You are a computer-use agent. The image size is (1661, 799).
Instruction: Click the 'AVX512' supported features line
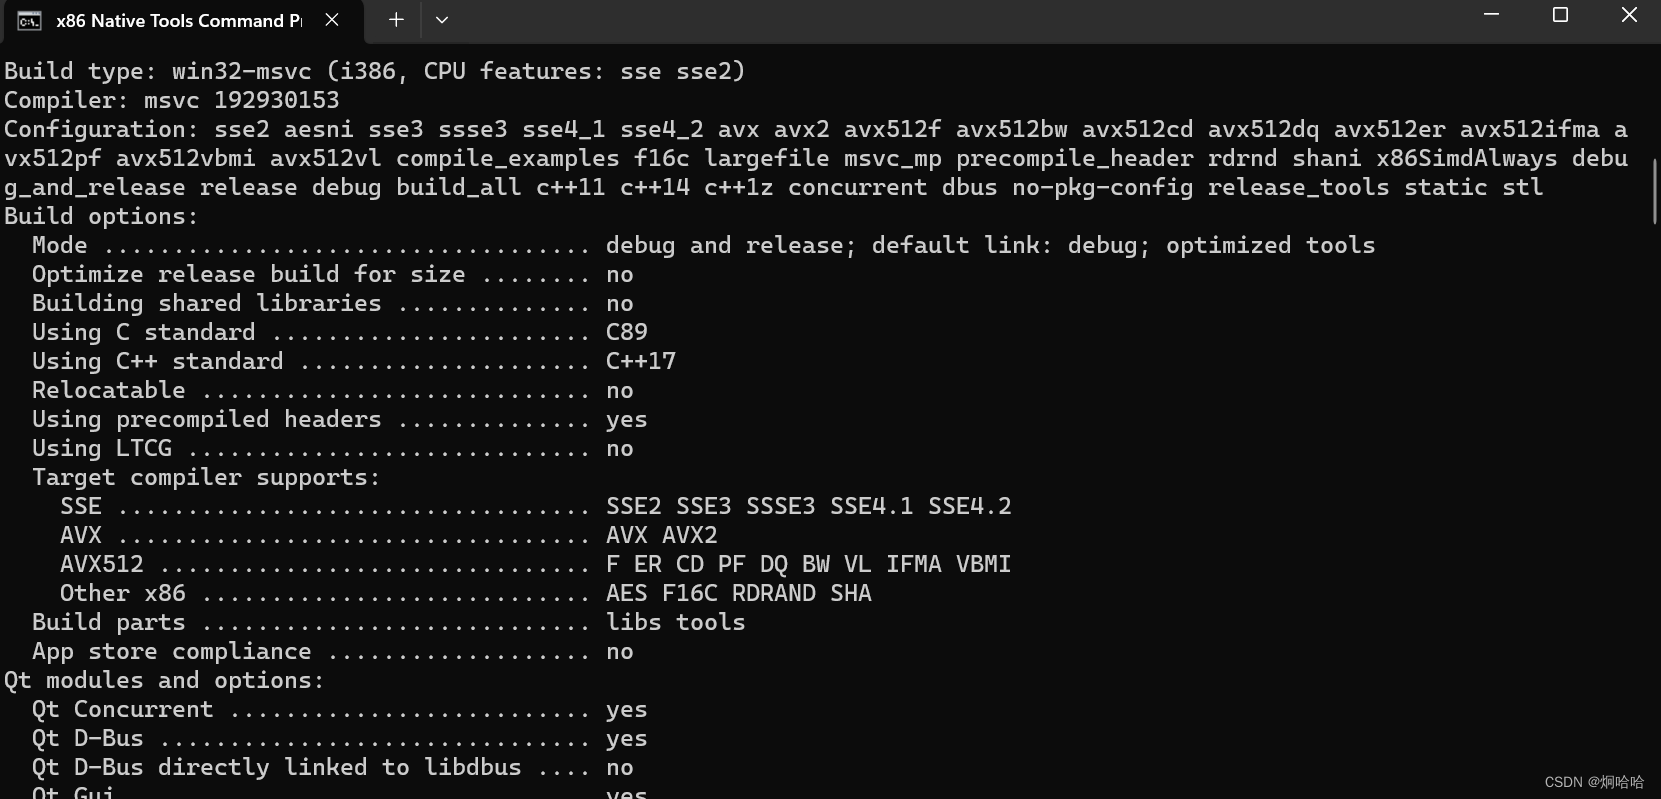click(536, 565)
